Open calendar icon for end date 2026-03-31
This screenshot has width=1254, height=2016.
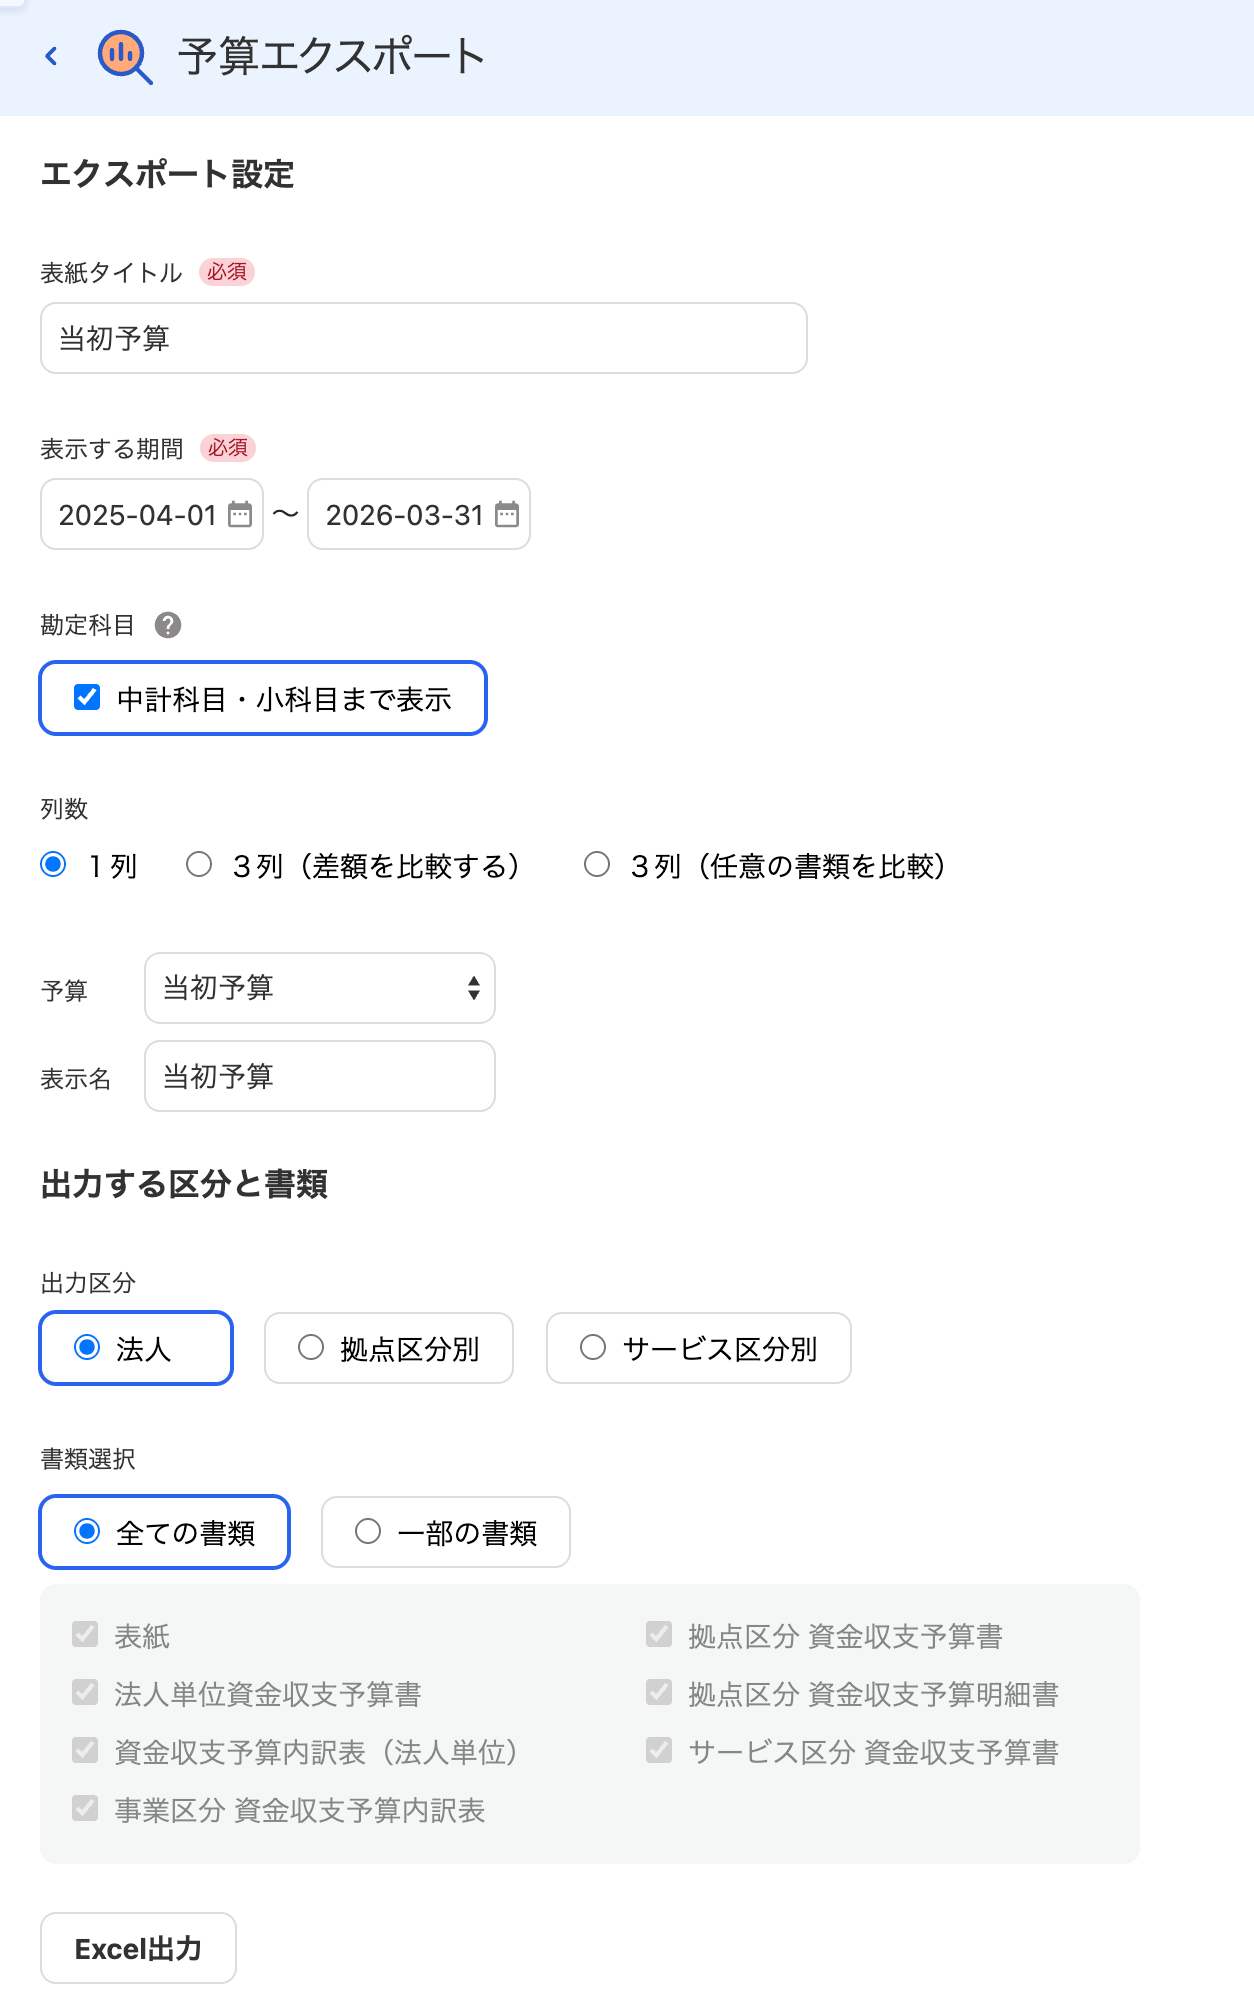click(x=507, y=515)
